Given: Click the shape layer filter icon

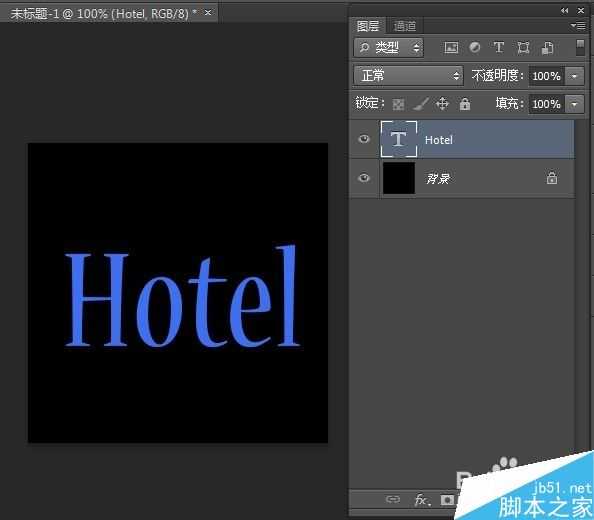Looking at the screenshot, I should click(523, 48).
